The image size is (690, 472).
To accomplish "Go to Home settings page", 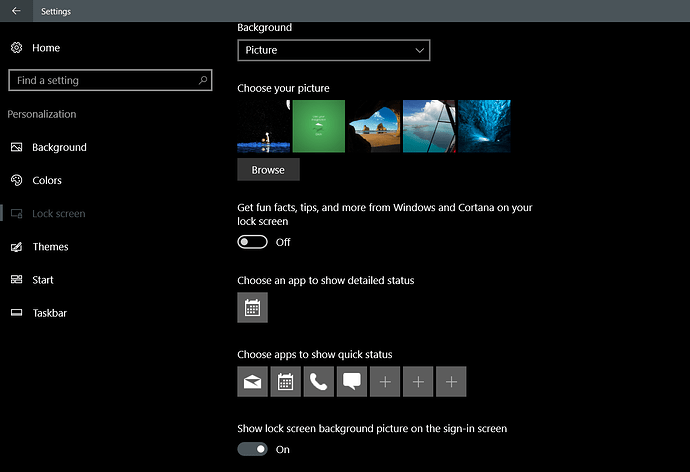I will point(45,48).
